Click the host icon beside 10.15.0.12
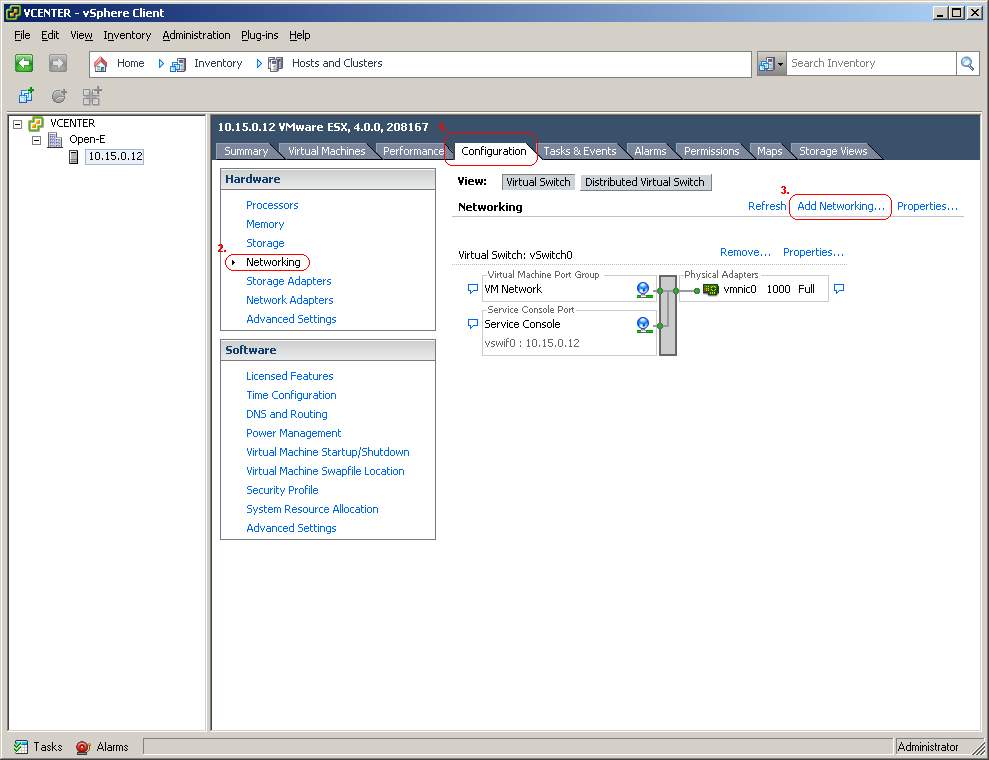This screenshot has width=989, height=760. (73, 156)
